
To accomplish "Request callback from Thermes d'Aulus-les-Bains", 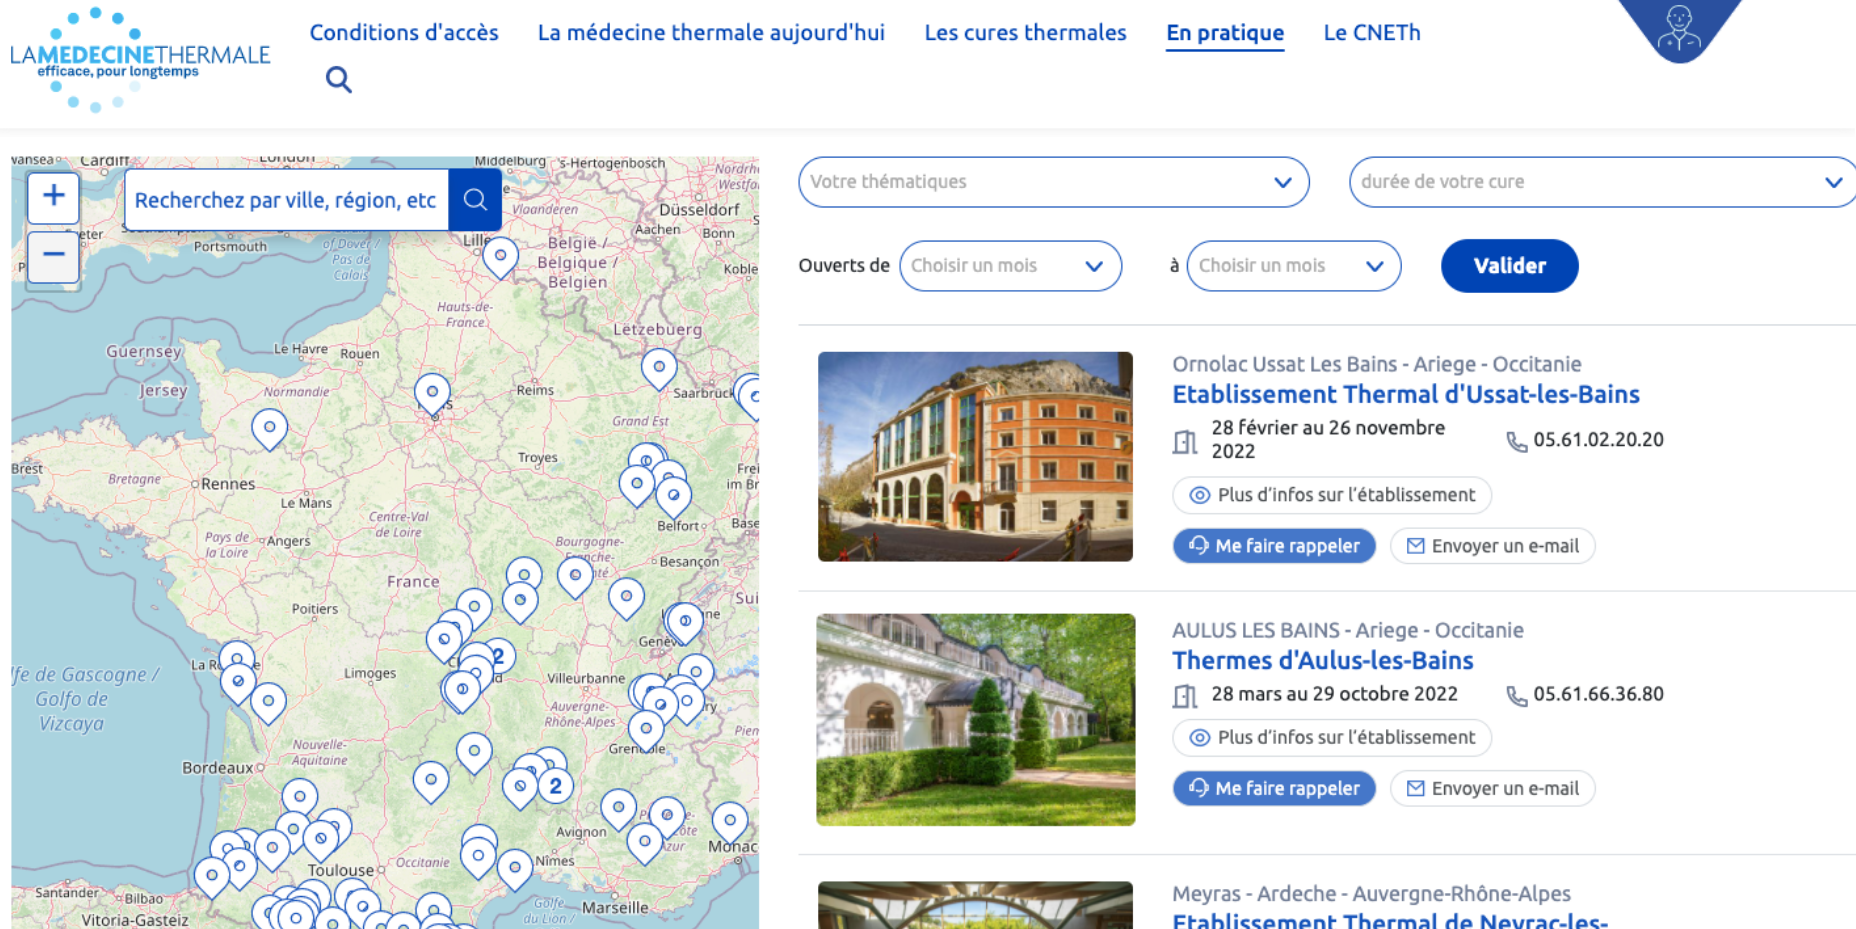I will pyautogui.click(x=1274, y=788).
